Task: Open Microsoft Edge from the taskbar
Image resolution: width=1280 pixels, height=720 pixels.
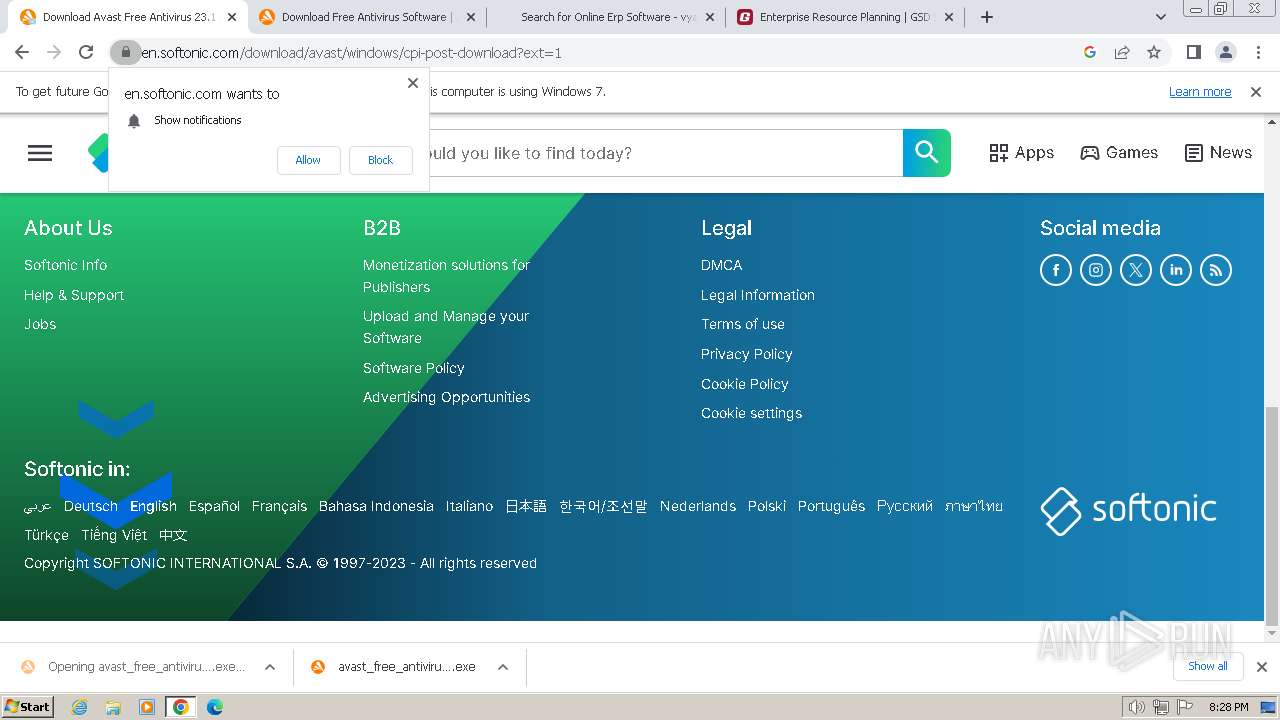Action: 215,707
